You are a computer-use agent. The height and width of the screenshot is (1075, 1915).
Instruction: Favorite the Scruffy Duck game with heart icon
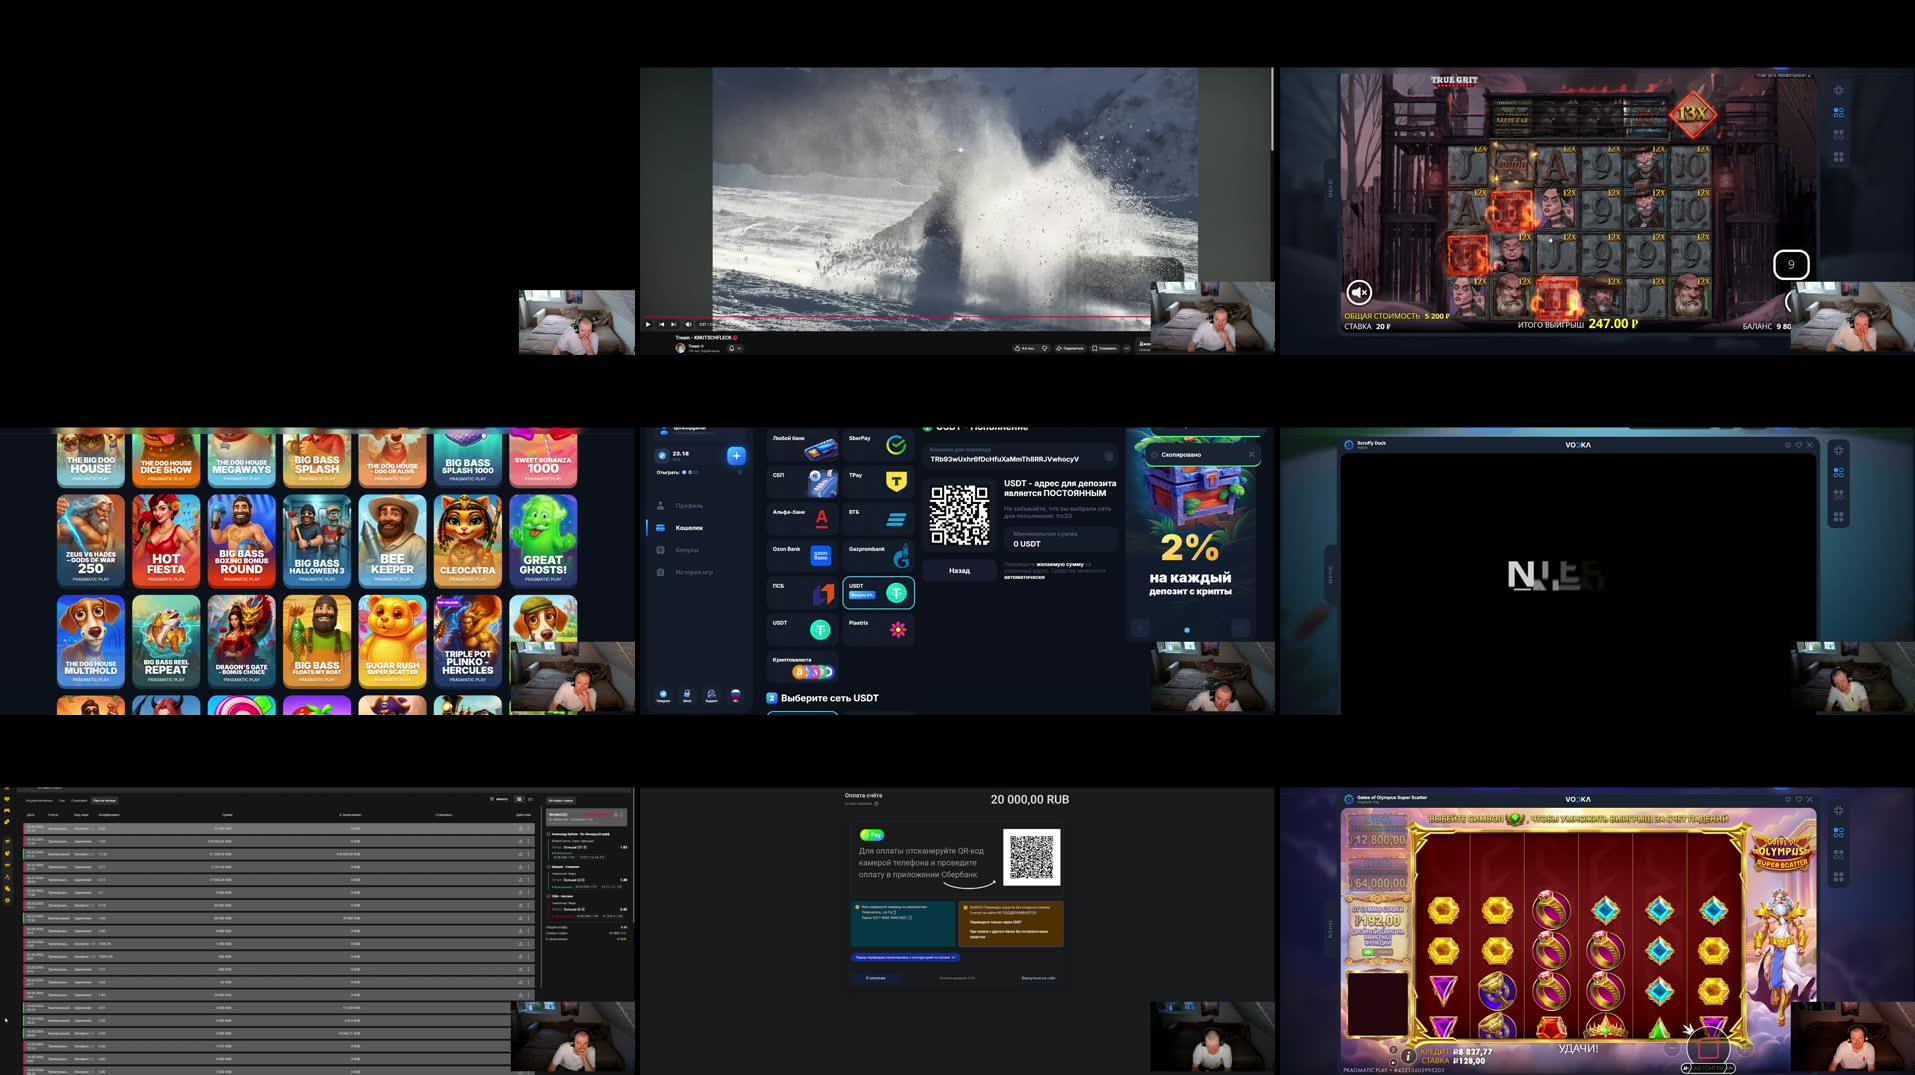(1799, 445)
